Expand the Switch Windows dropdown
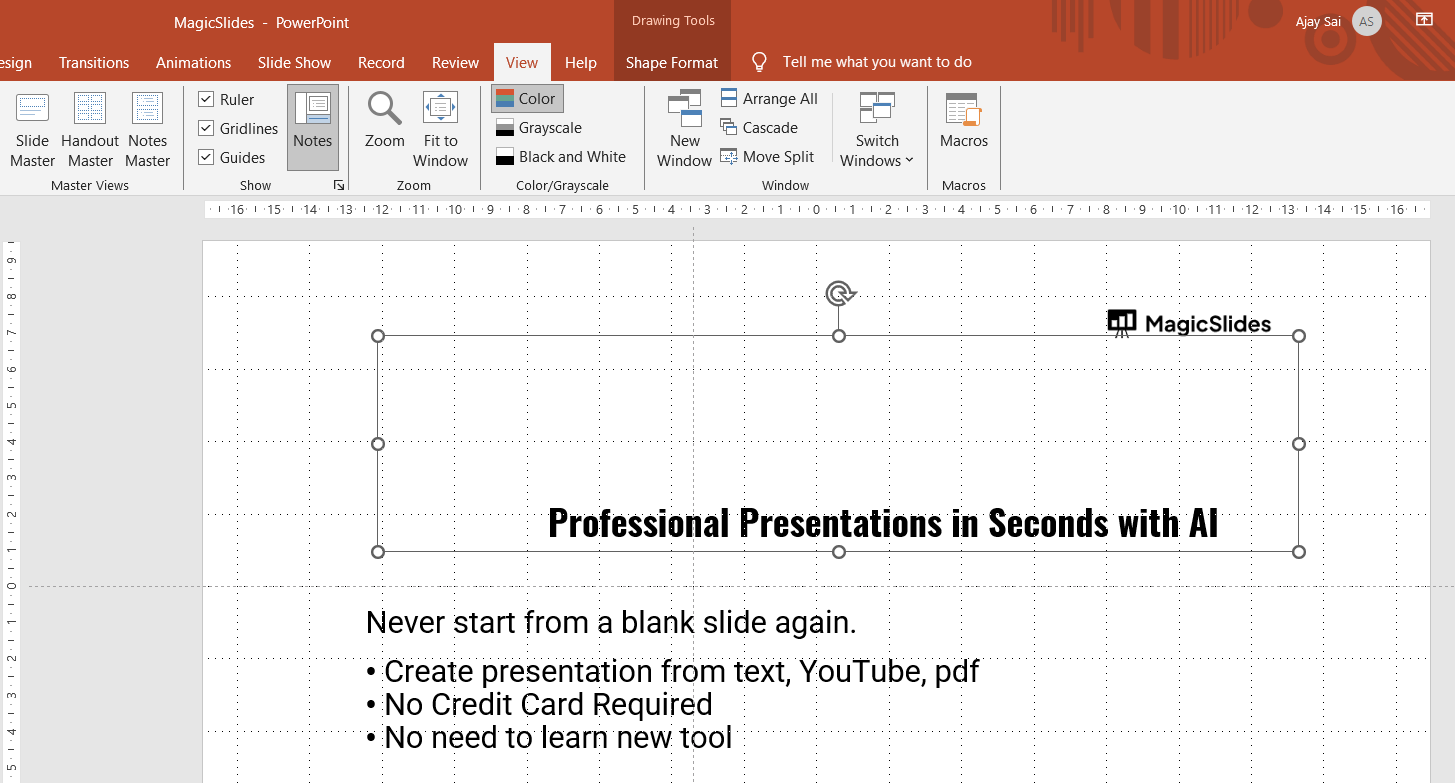The image size is (1455, 783). tap(877, 150)
